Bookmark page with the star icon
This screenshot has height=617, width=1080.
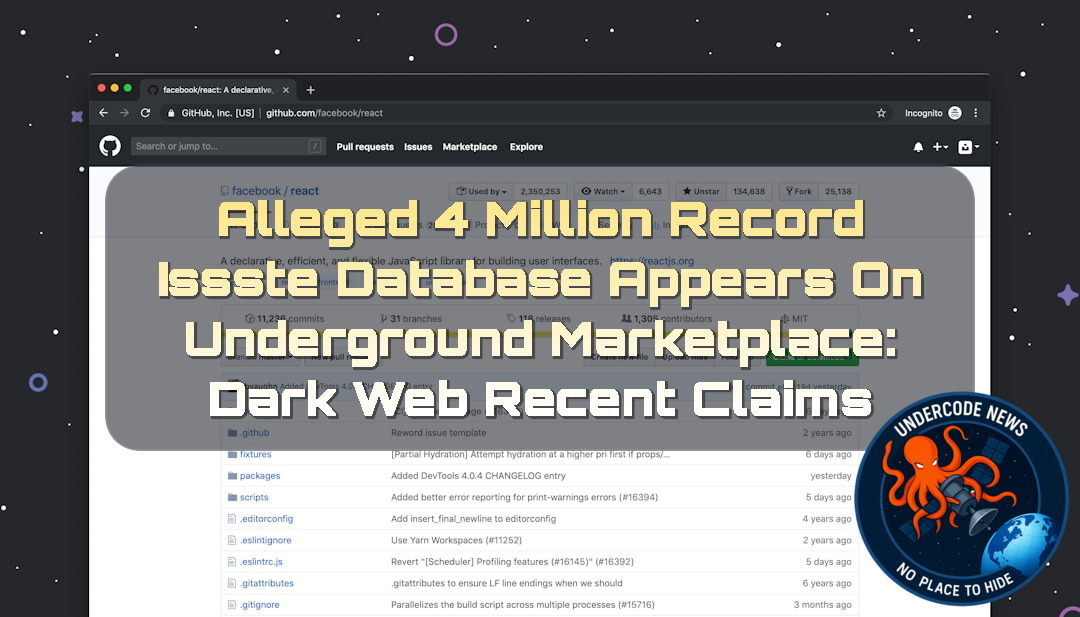coord(881,113)
